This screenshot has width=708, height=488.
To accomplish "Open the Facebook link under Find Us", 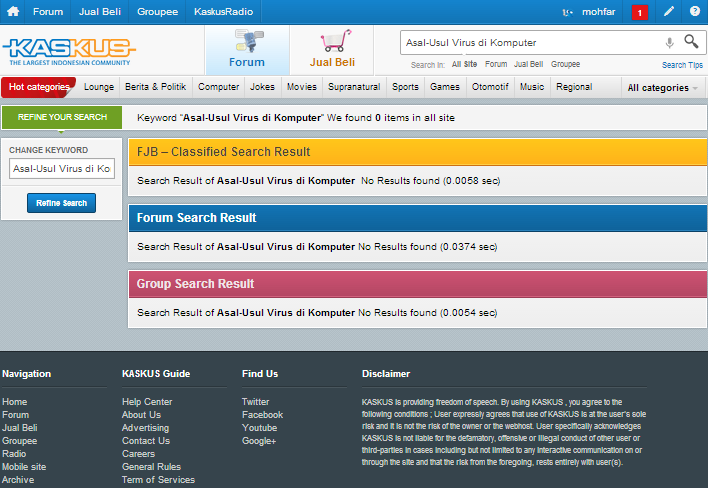I will [x=262, y=415].
